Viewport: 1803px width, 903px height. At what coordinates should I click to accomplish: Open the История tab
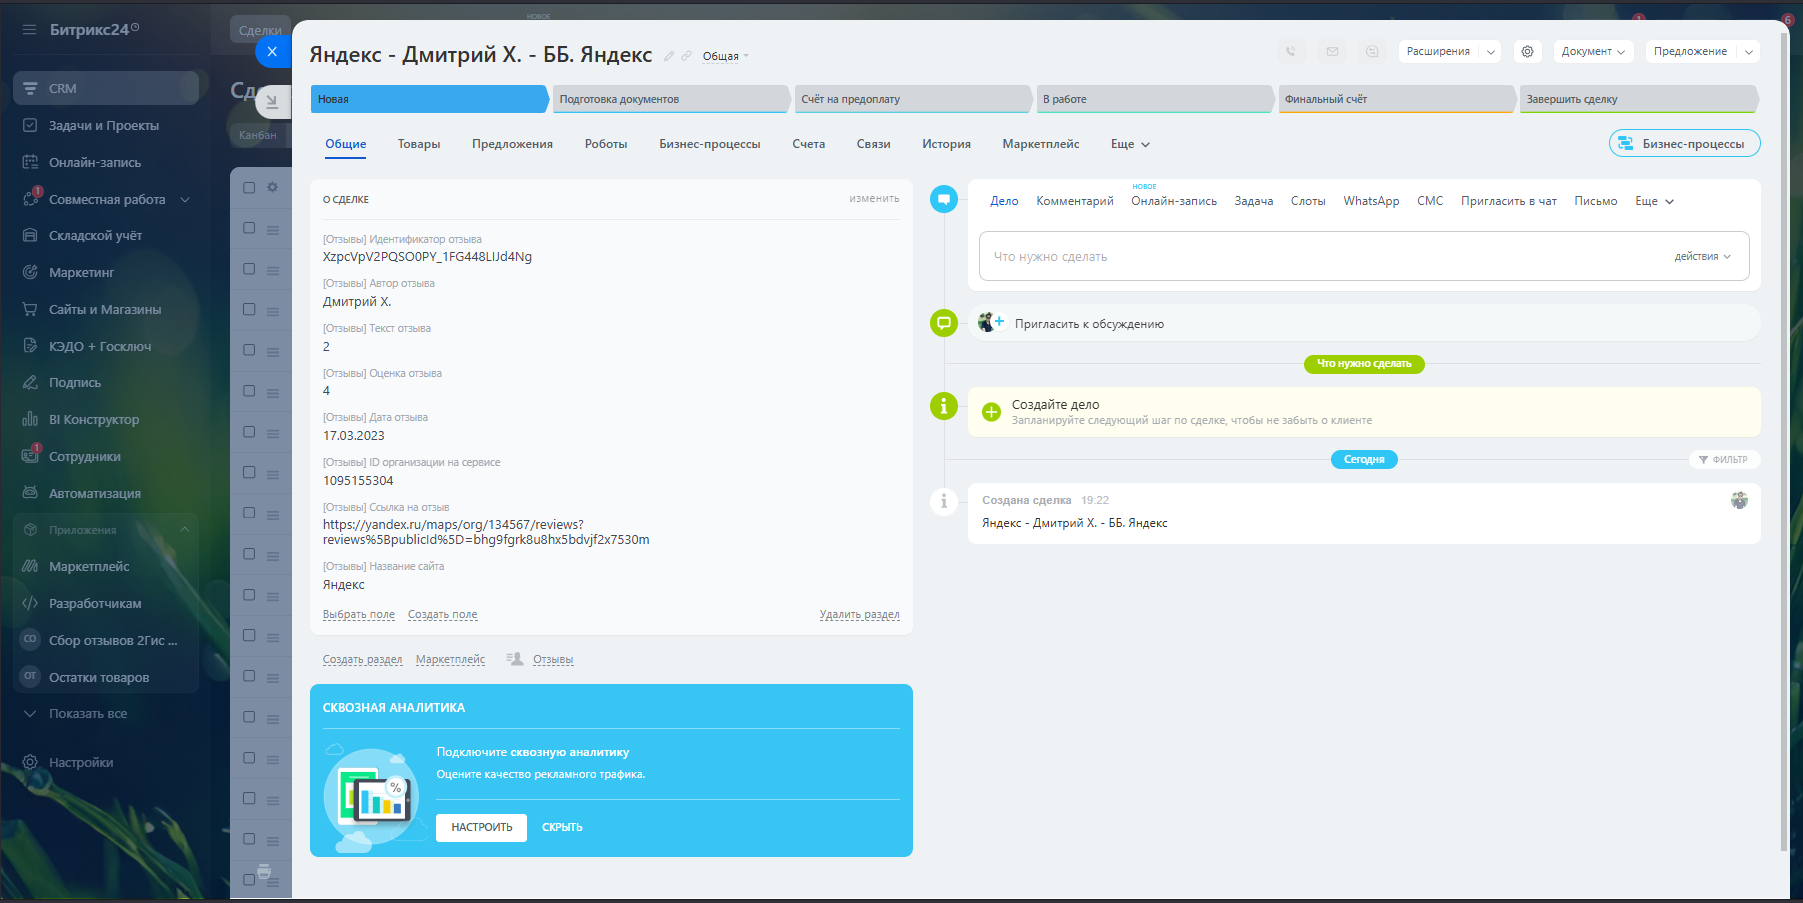coord(946,144)
